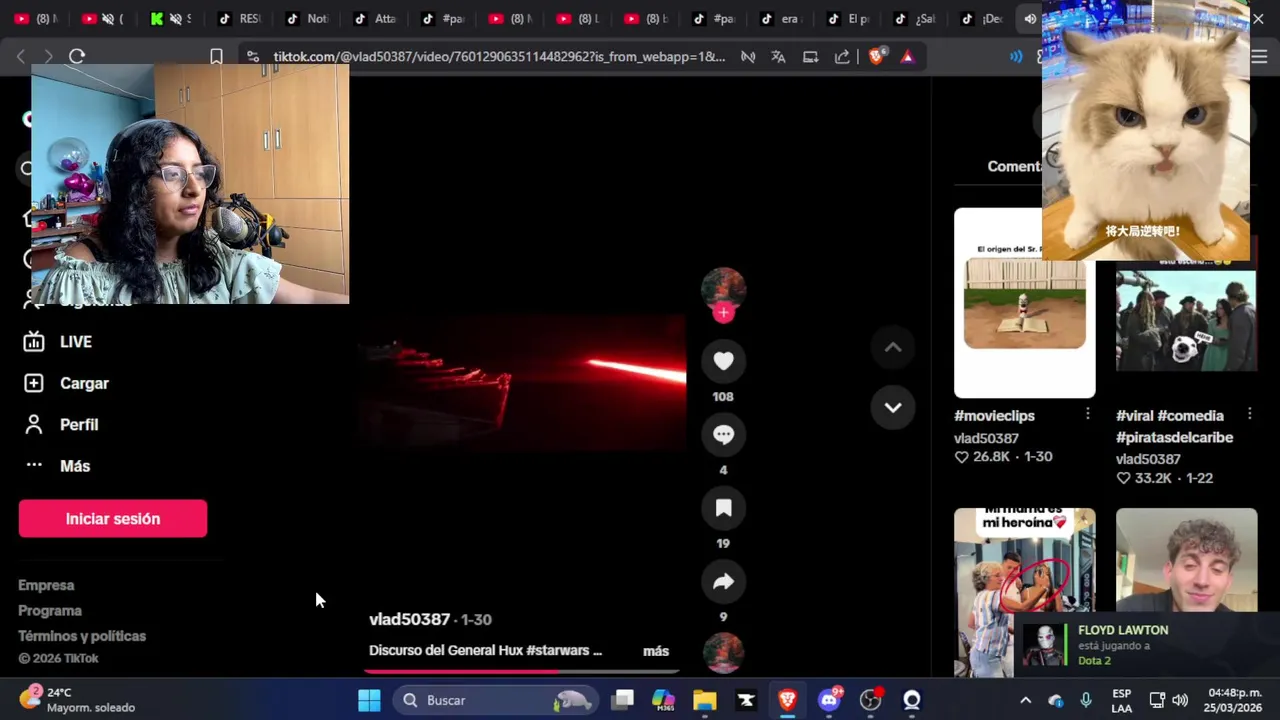View site information icon beside URL
This screenshot has height=720, width=1280.
pos(253,57)
